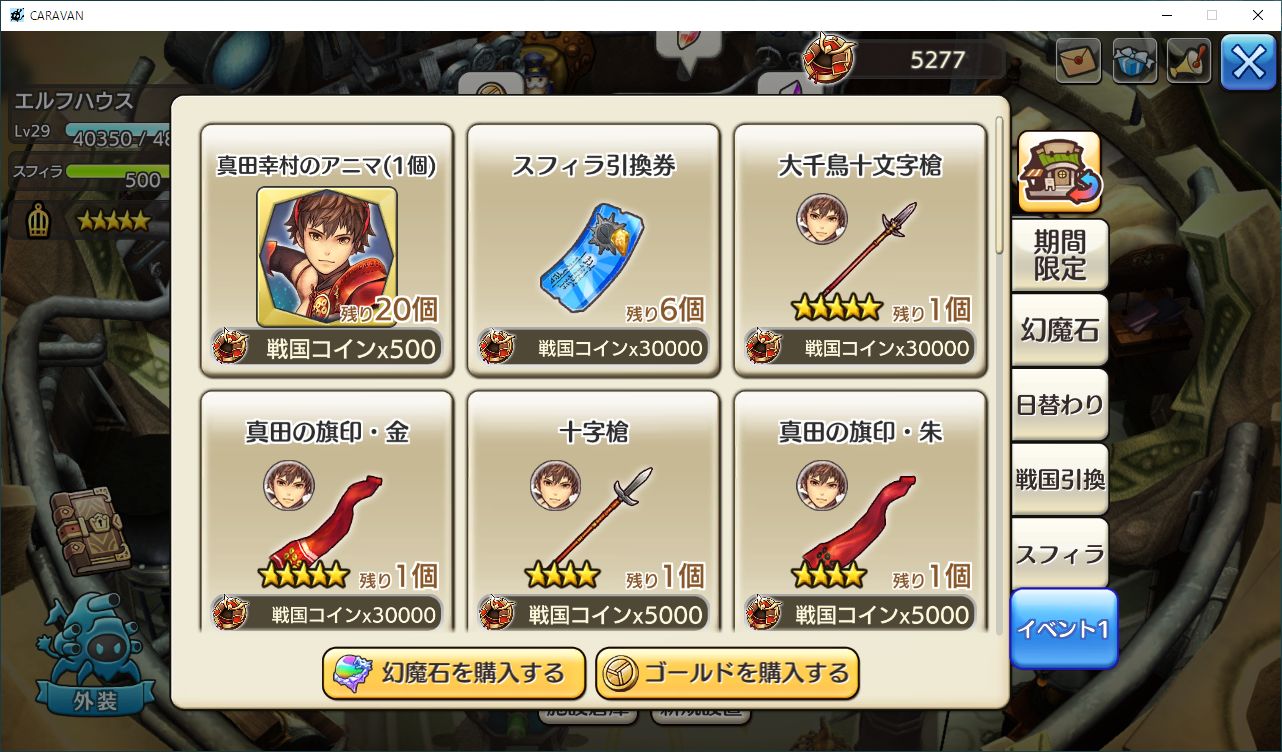This screenshot has height=752, width=1282.
Task: Open the mail envelope icon
Action: [x=1078, y=62]
